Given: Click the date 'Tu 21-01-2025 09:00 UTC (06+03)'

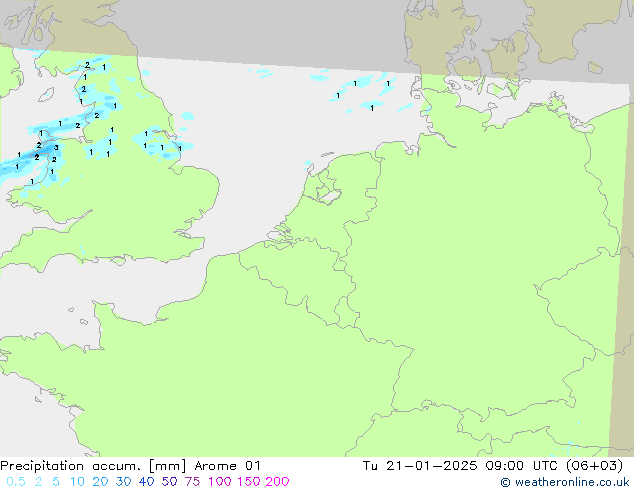Looking at the screenshot, I should [492, 466].
